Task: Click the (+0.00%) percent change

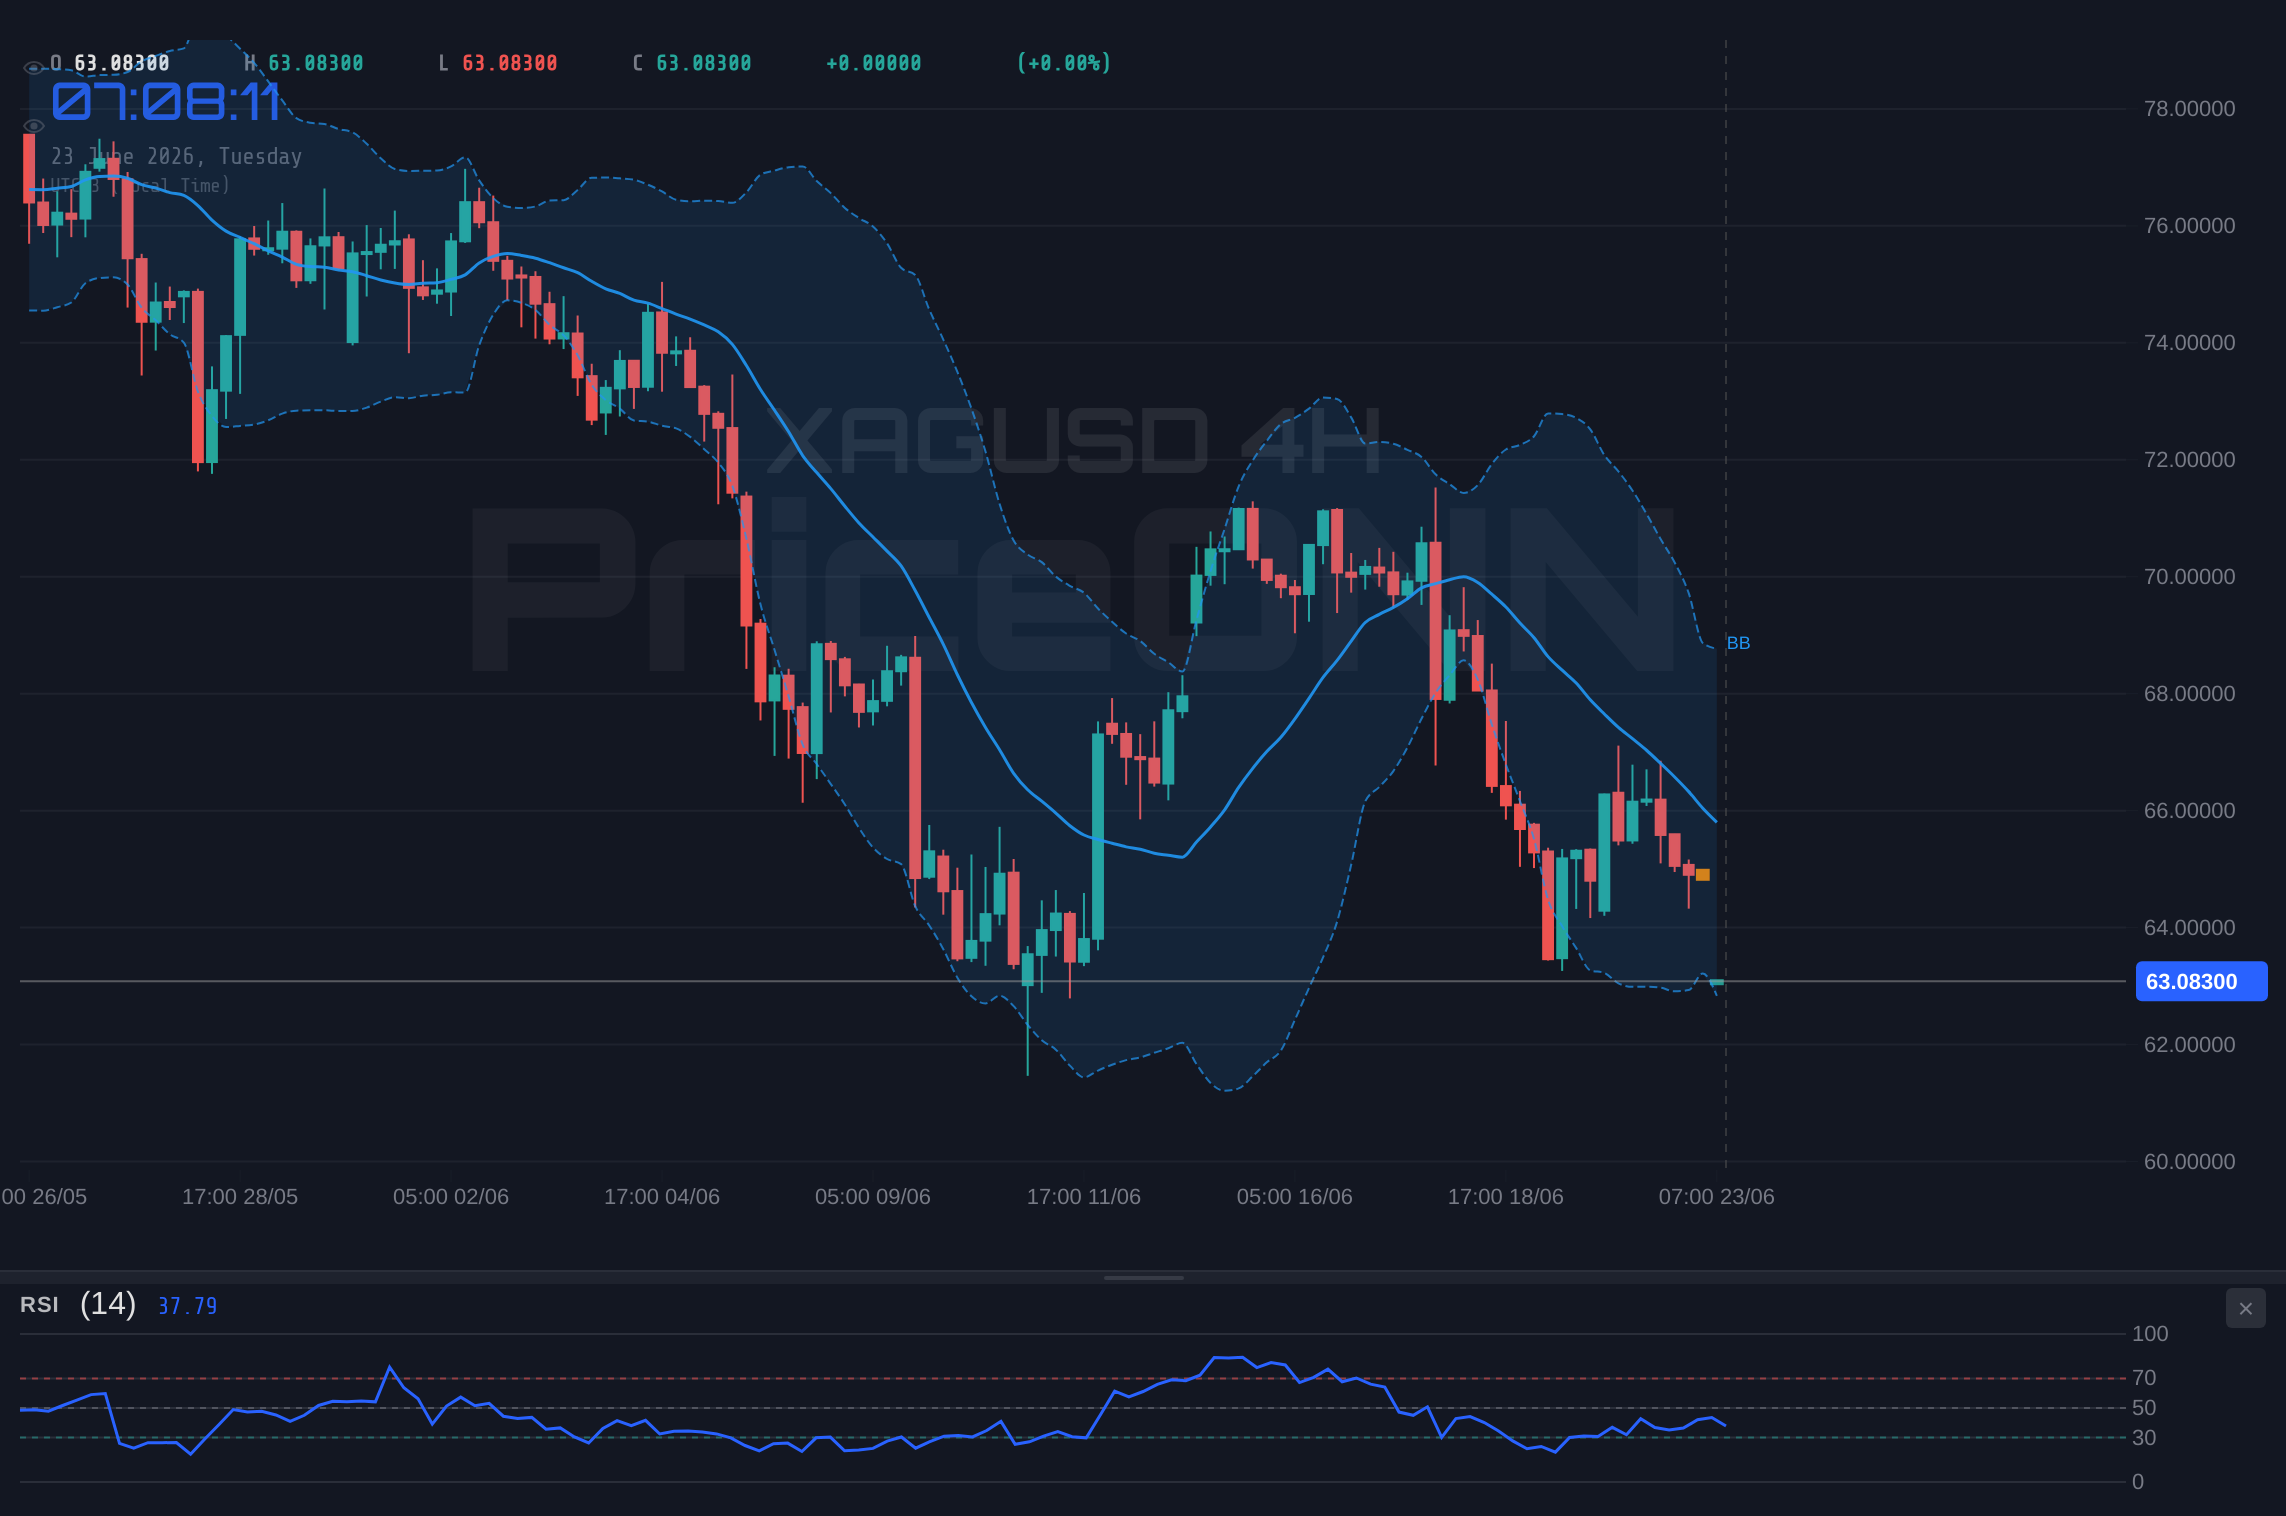Action: [x=1064, y=63]
